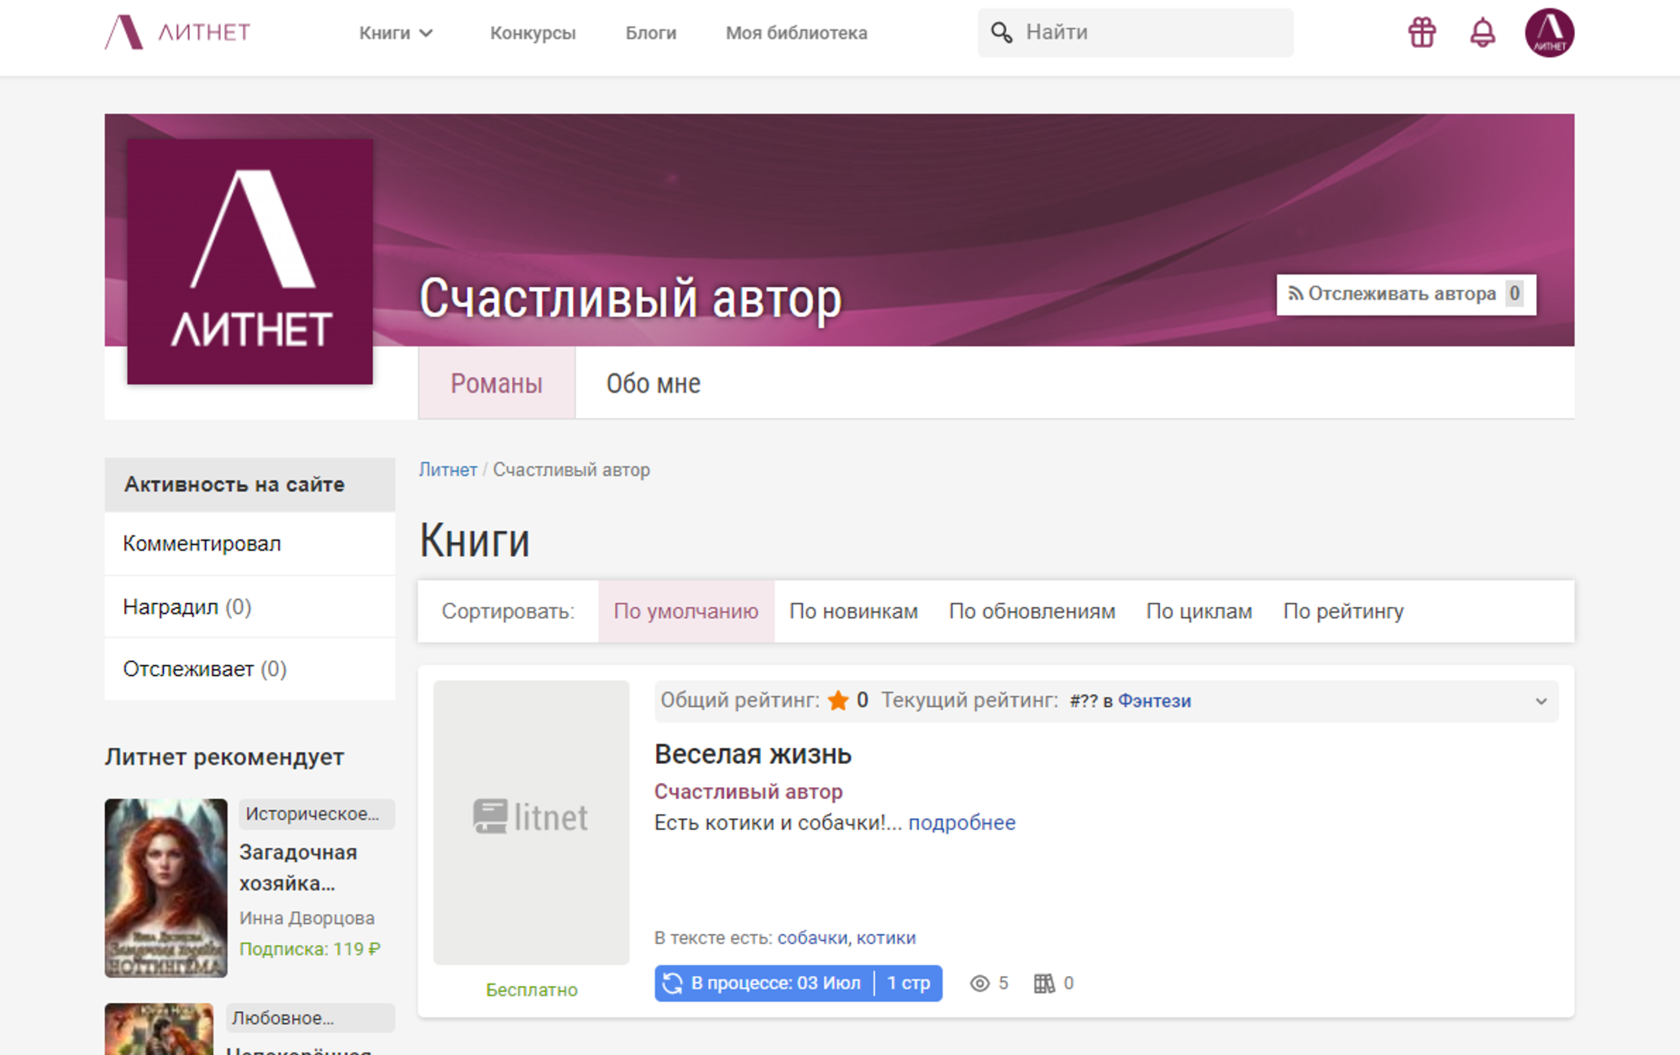
Task: Sort books По циклам
Action: 1199,611
